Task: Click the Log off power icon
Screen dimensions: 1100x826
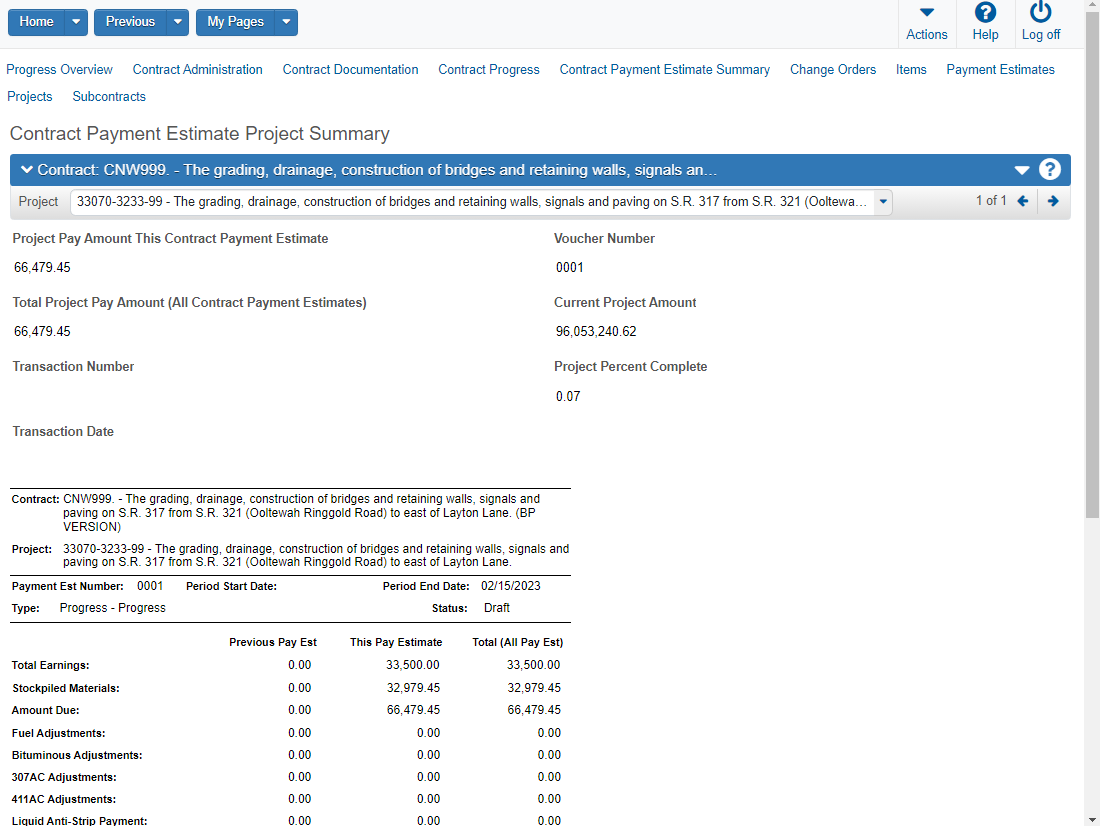Action: point(1040,12)
